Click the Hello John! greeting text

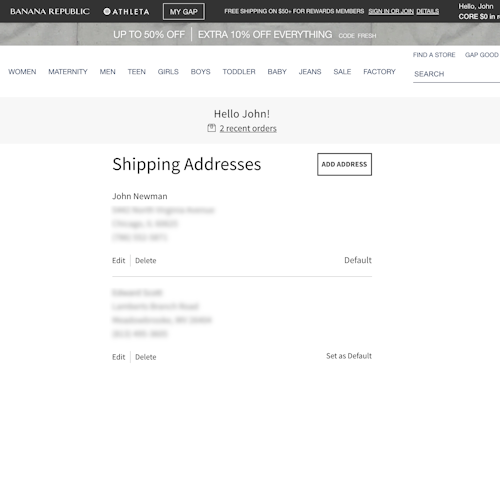click(242, 114)
